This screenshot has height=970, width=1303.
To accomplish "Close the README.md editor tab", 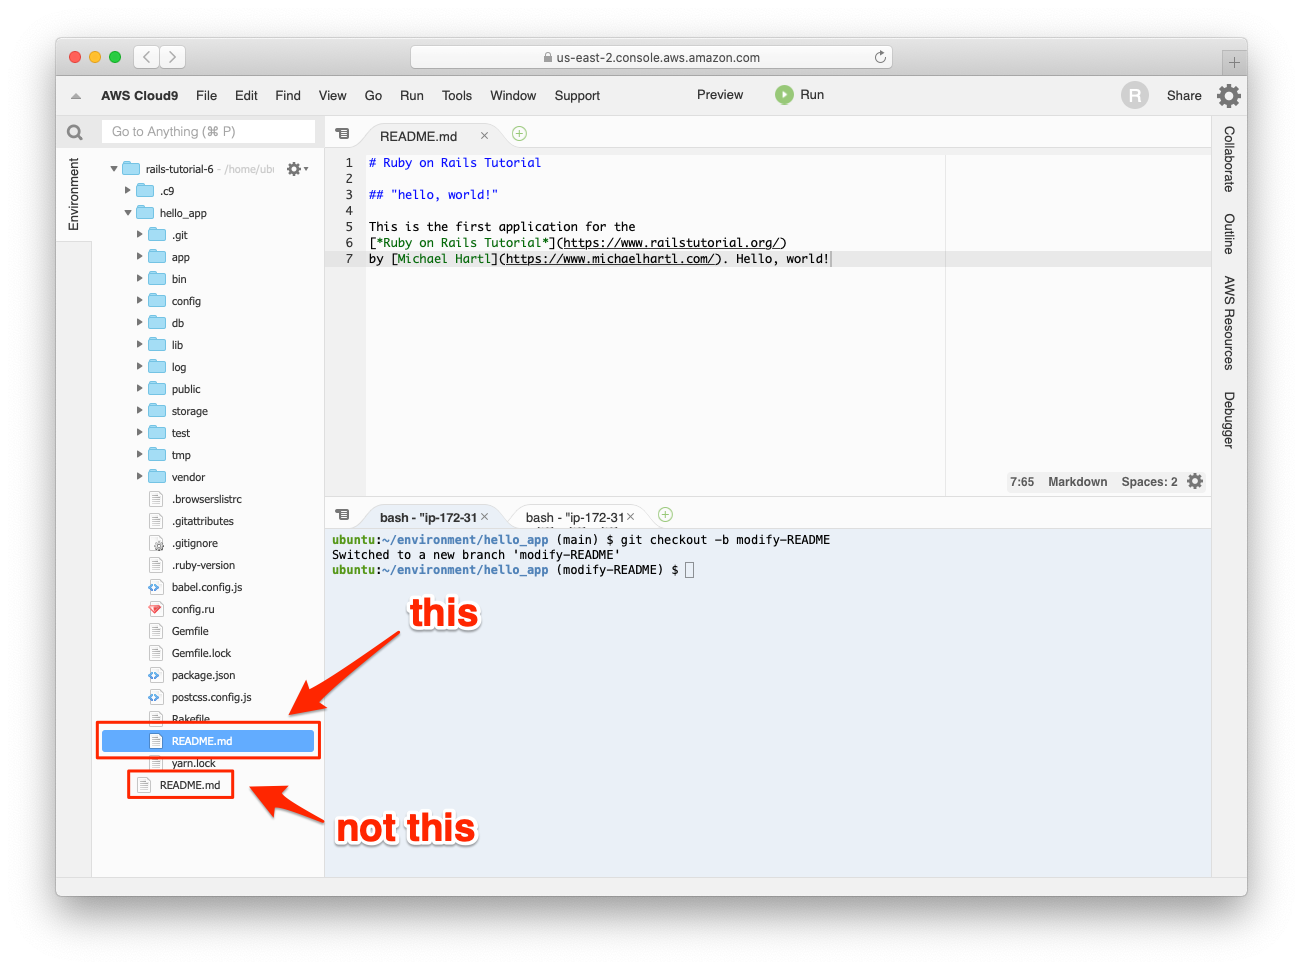I will tap(484, 136).
